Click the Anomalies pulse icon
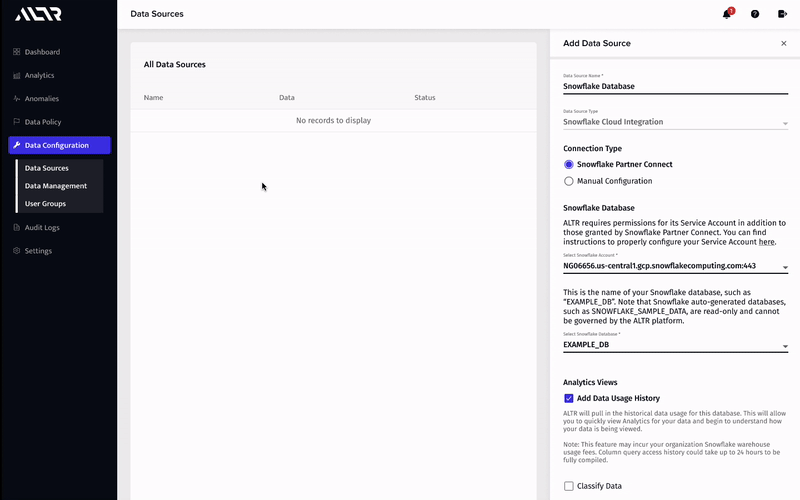Viewport: 800px width, 500px height. [x=16, y=98]
